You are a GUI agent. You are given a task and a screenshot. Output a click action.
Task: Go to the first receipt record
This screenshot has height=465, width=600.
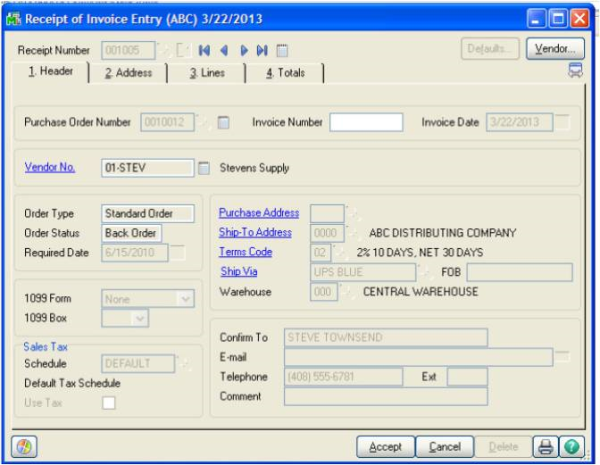(x=205, y=49)
